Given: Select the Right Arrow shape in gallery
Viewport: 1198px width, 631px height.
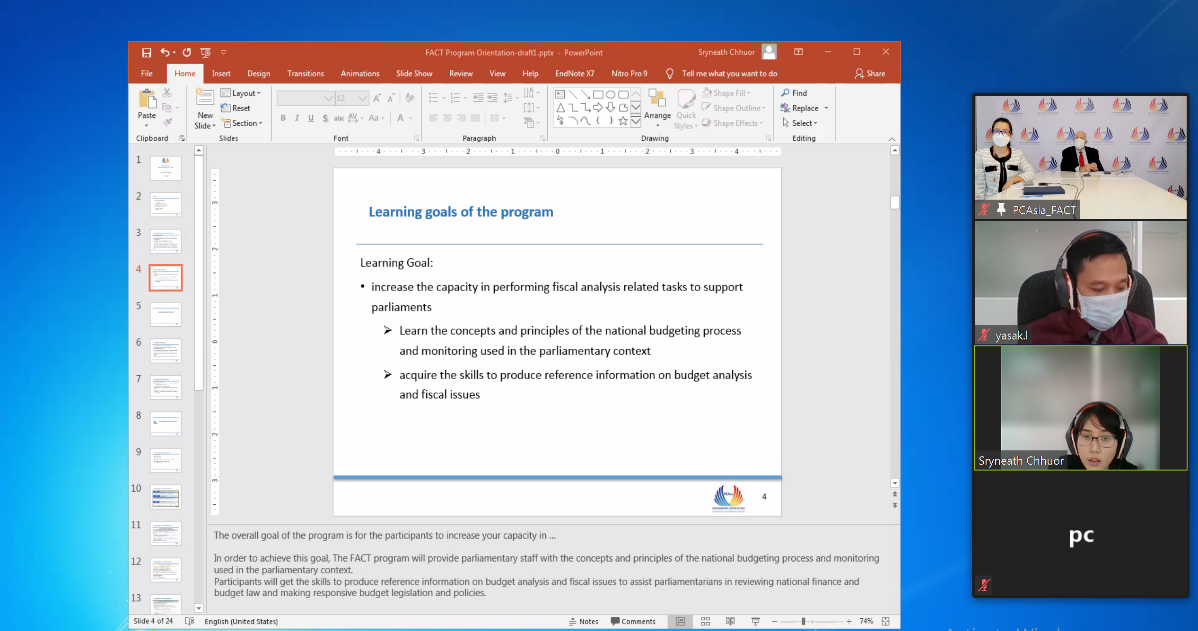Looking at the screenshot, I should coord(598,108).
